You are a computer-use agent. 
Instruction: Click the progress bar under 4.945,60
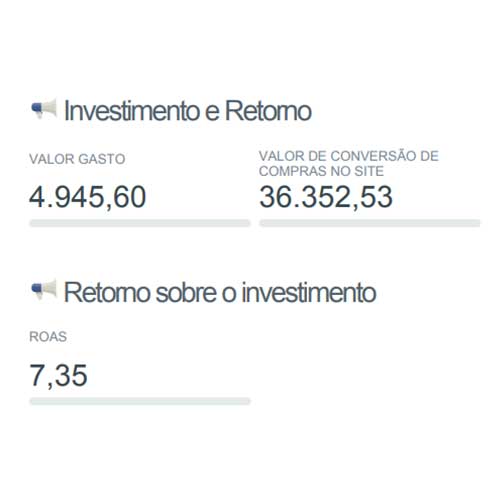140,223
